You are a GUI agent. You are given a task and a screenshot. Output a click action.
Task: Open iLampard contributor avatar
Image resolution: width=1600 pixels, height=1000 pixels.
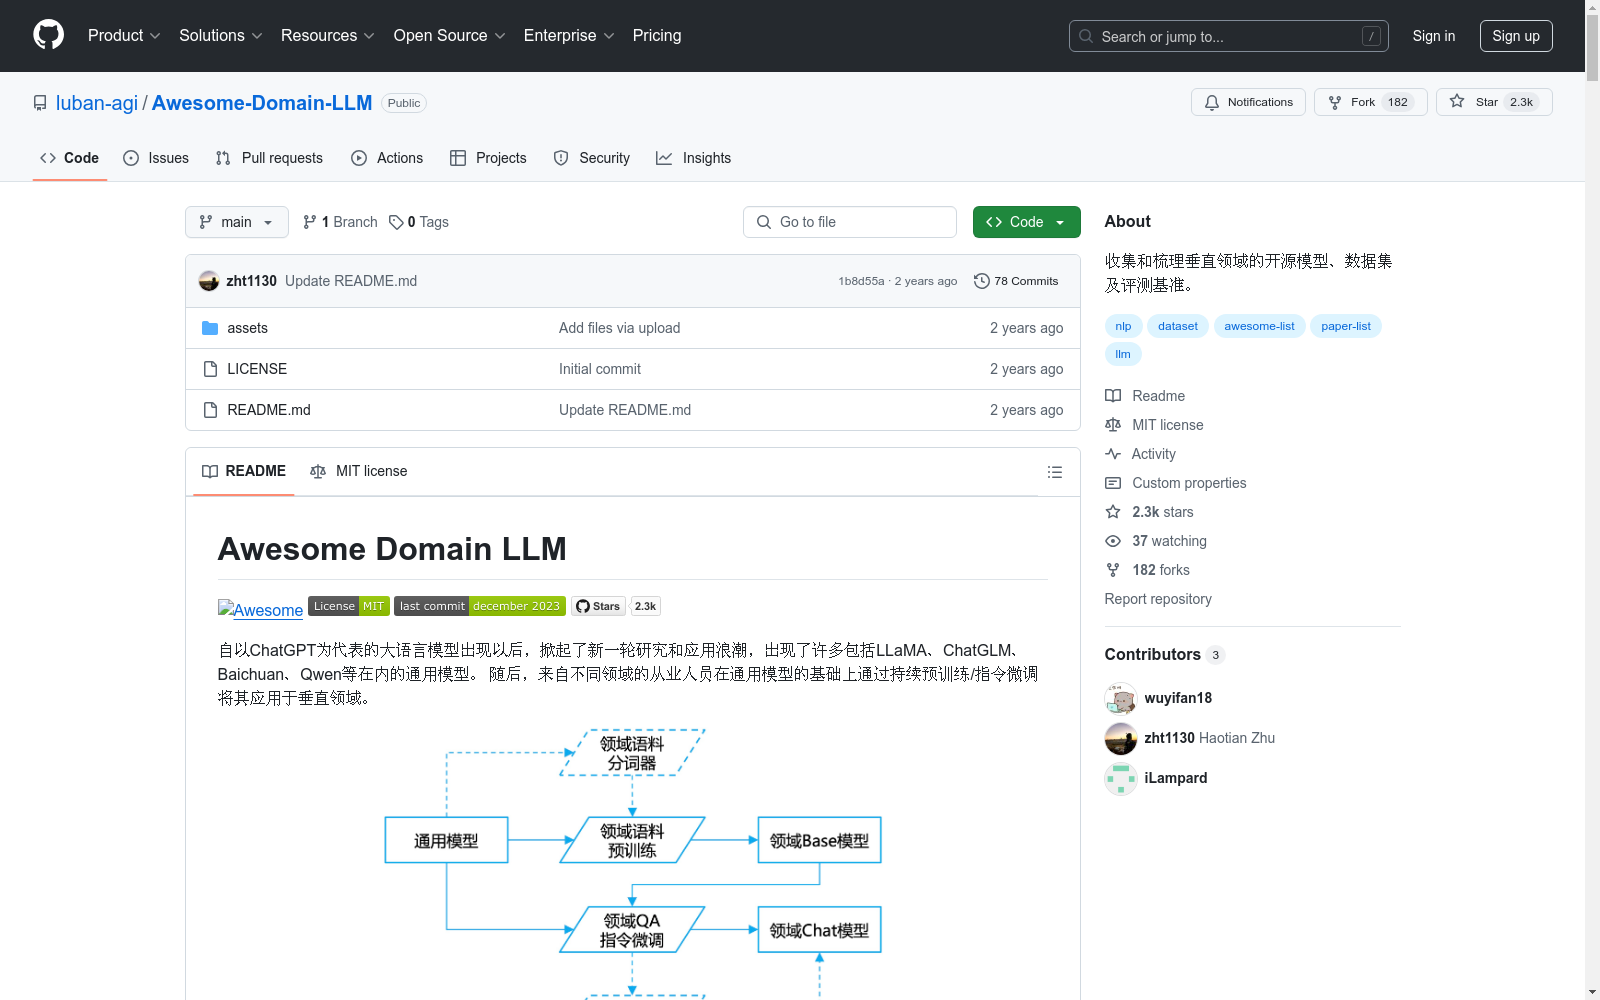click(1121, 778)
